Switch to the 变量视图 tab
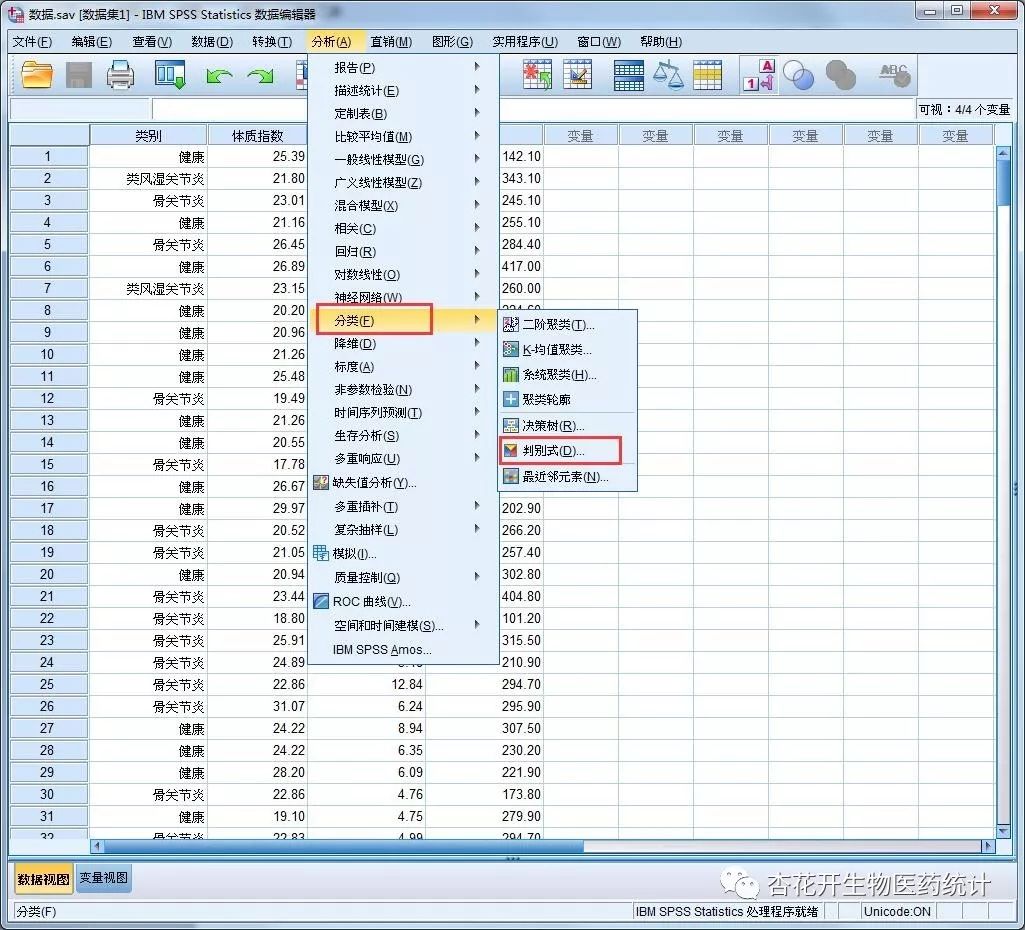The width and height of the screenshot is (1025, 930). [x=103, y=878]
